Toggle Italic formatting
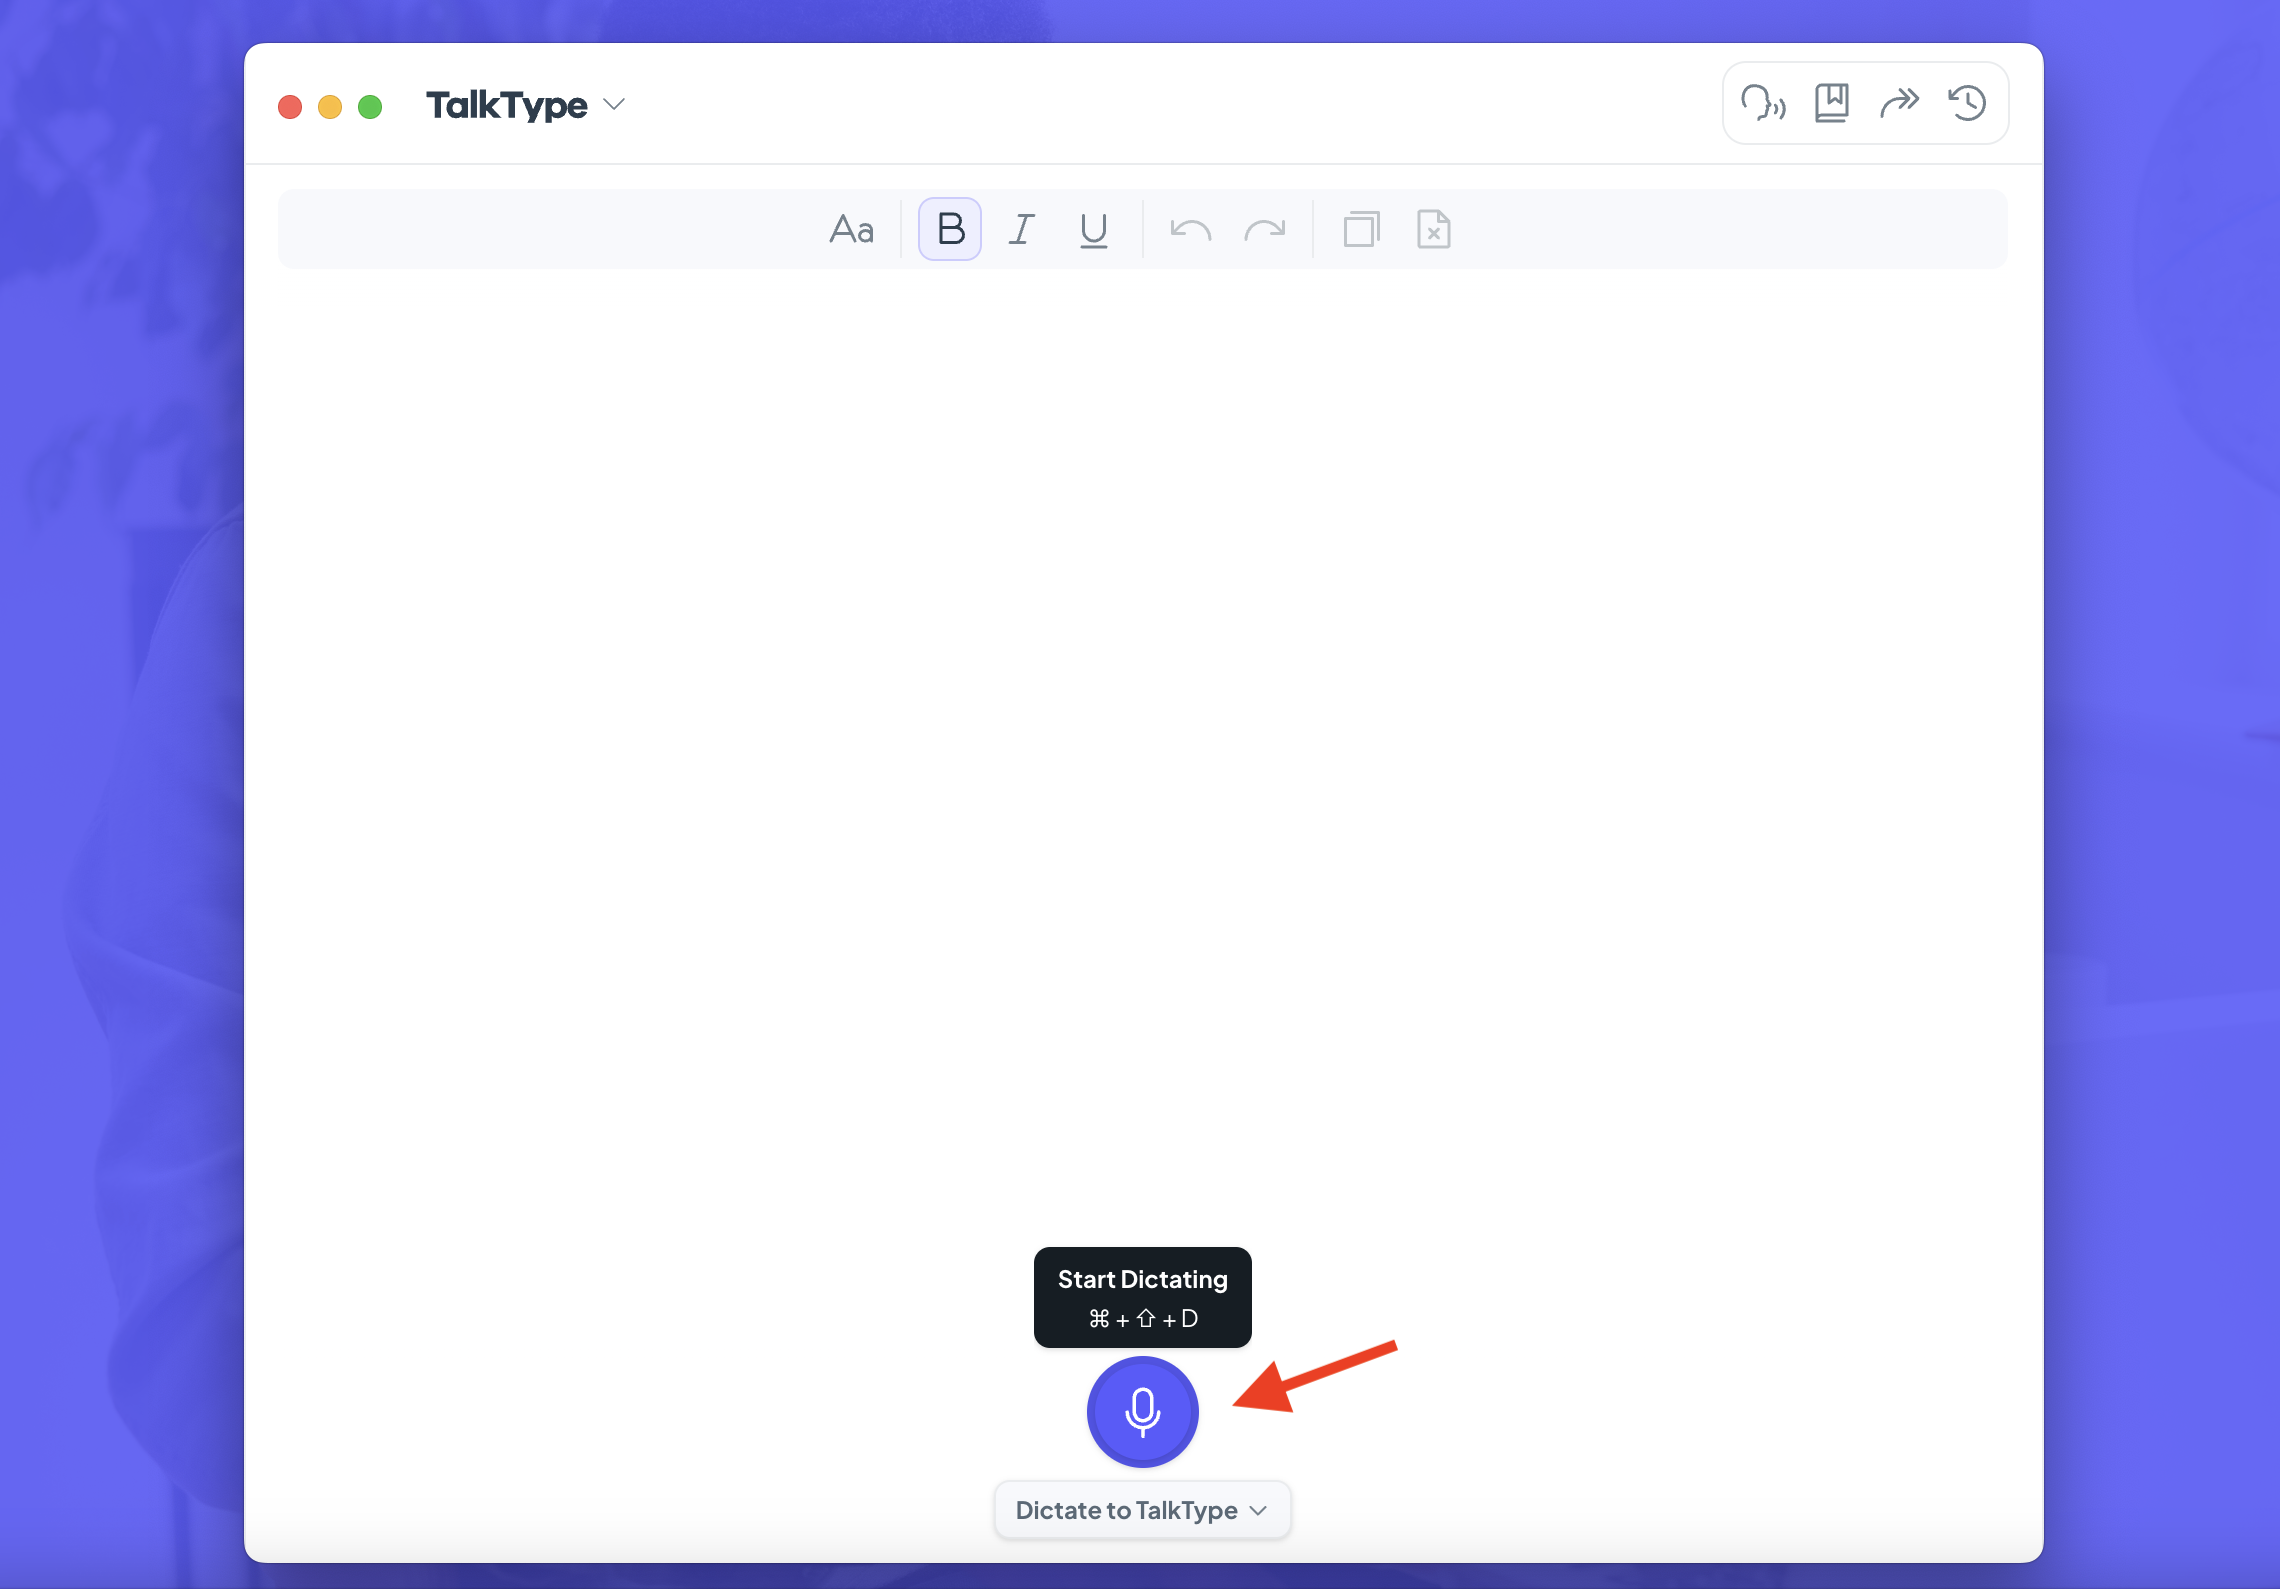 point(1021,229)
